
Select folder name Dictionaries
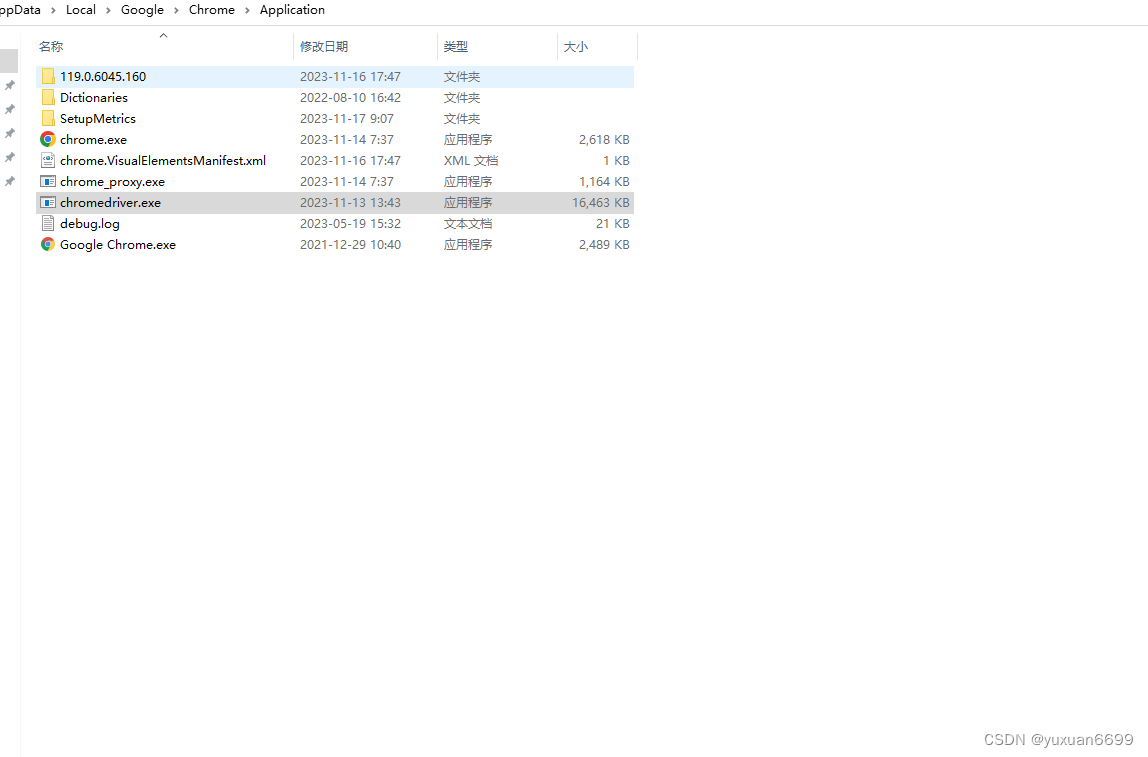tap(94, 97)
